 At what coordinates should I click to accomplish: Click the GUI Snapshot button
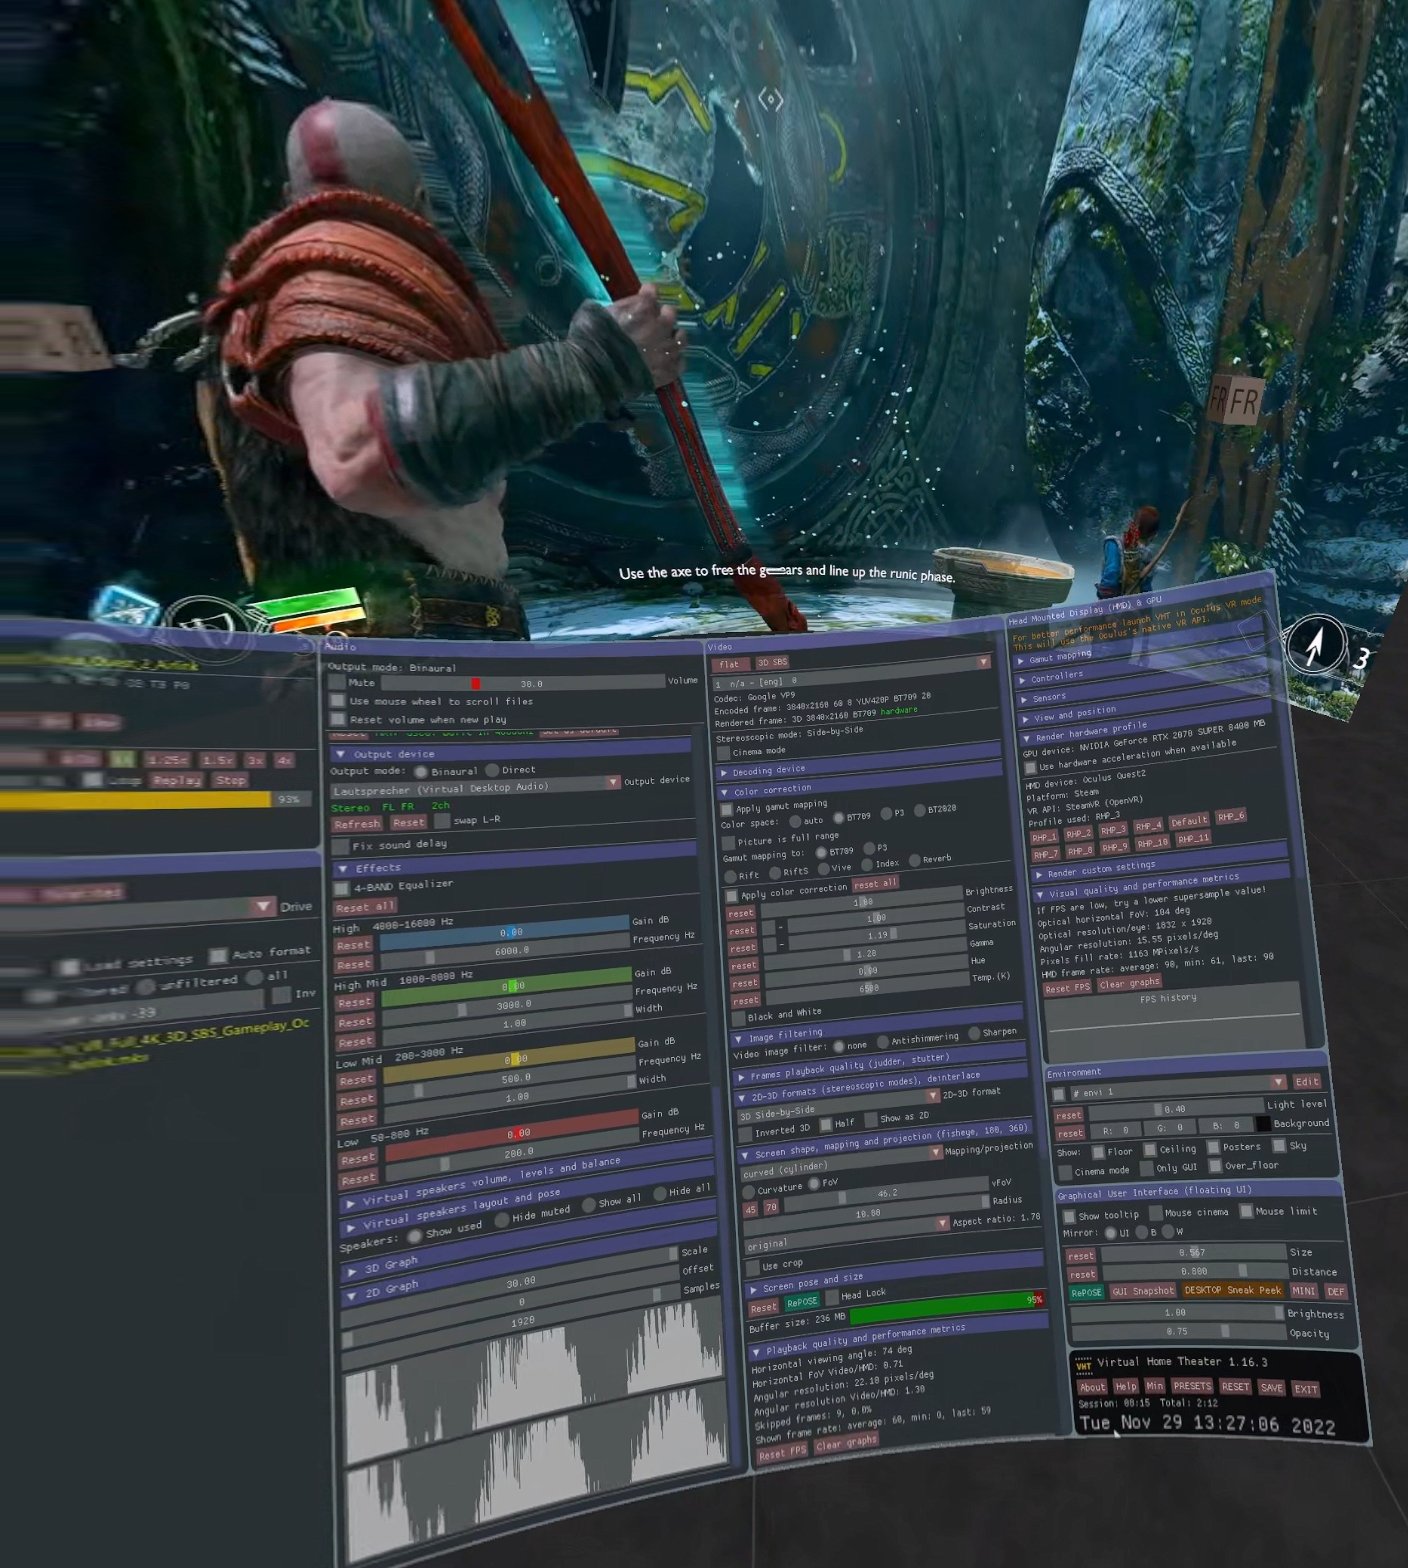pyautogui.click(x=1143, y=1291)
